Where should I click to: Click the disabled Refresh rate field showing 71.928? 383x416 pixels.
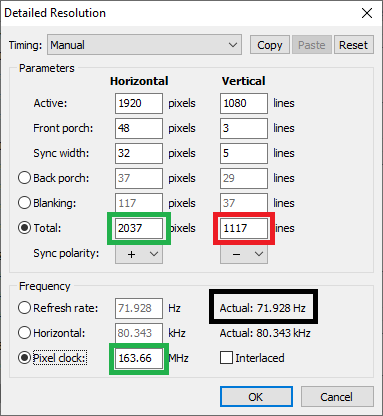coord(139,308)
